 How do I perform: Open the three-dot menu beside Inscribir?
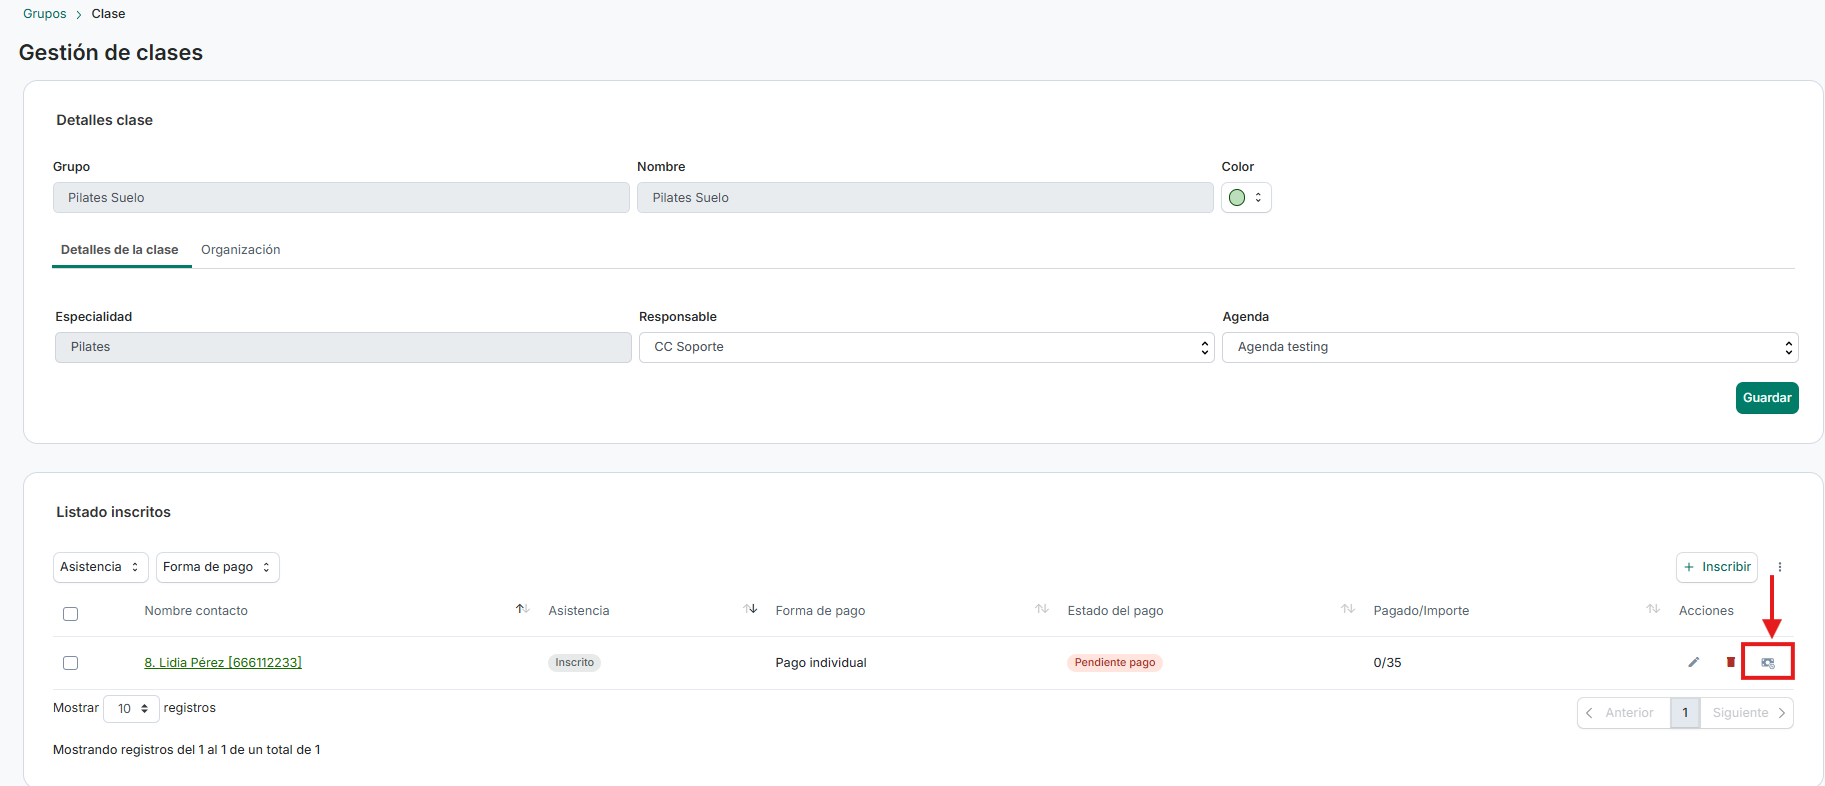1780,567
